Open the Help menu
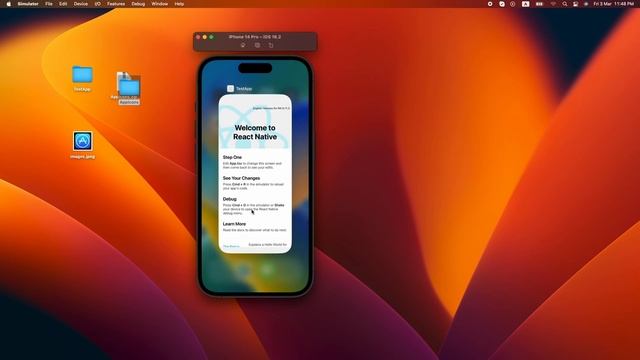Viewport: 640px width, 360px height. coord(179,4)
